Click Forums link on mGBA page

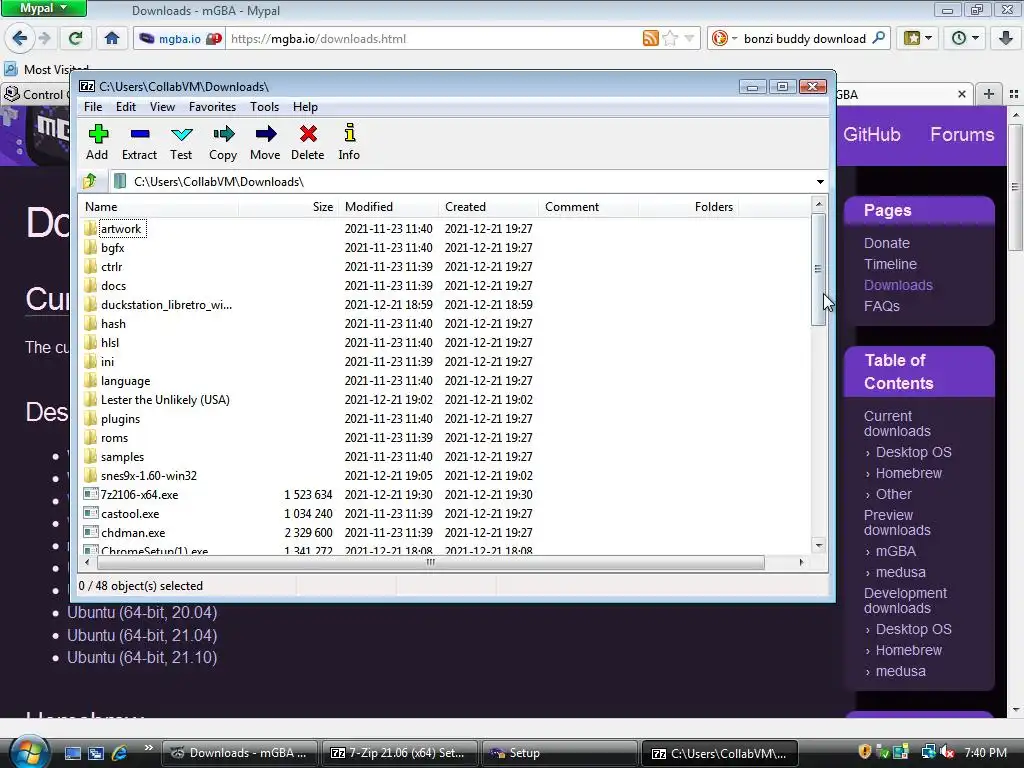[962, 135]
